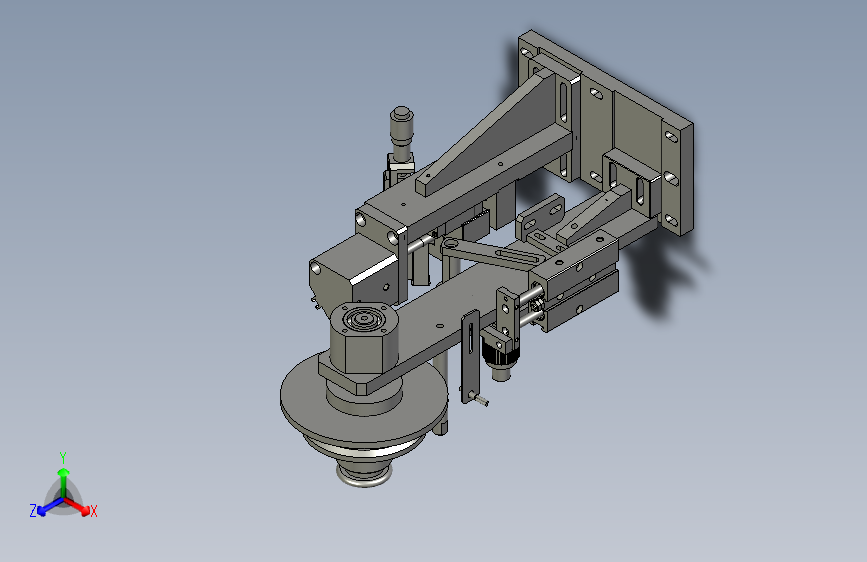This screenshot has width=867, height=562.
Task: Select the hexagonal housing above the disc
Action: tap(363, 340)
